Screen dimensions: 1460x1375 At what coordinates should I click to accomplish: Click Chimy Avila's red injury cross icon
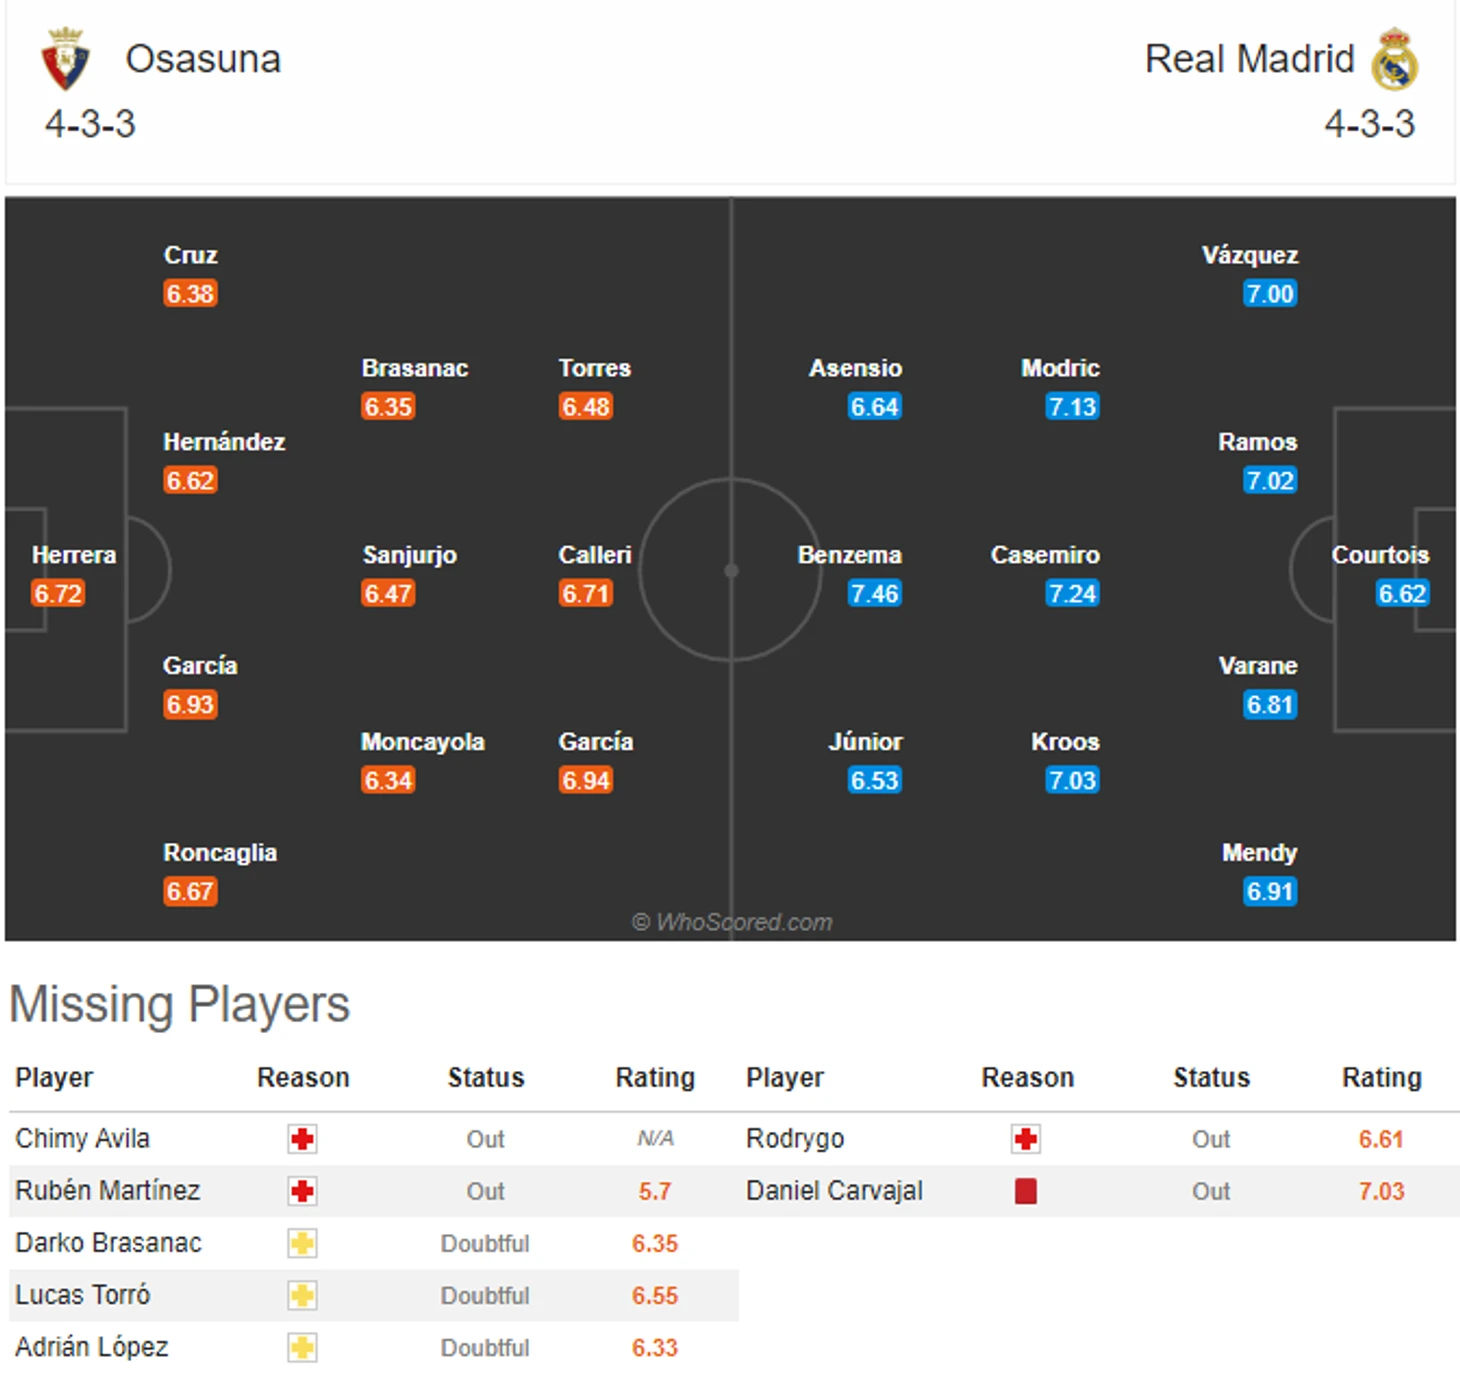click(302, 1139)
